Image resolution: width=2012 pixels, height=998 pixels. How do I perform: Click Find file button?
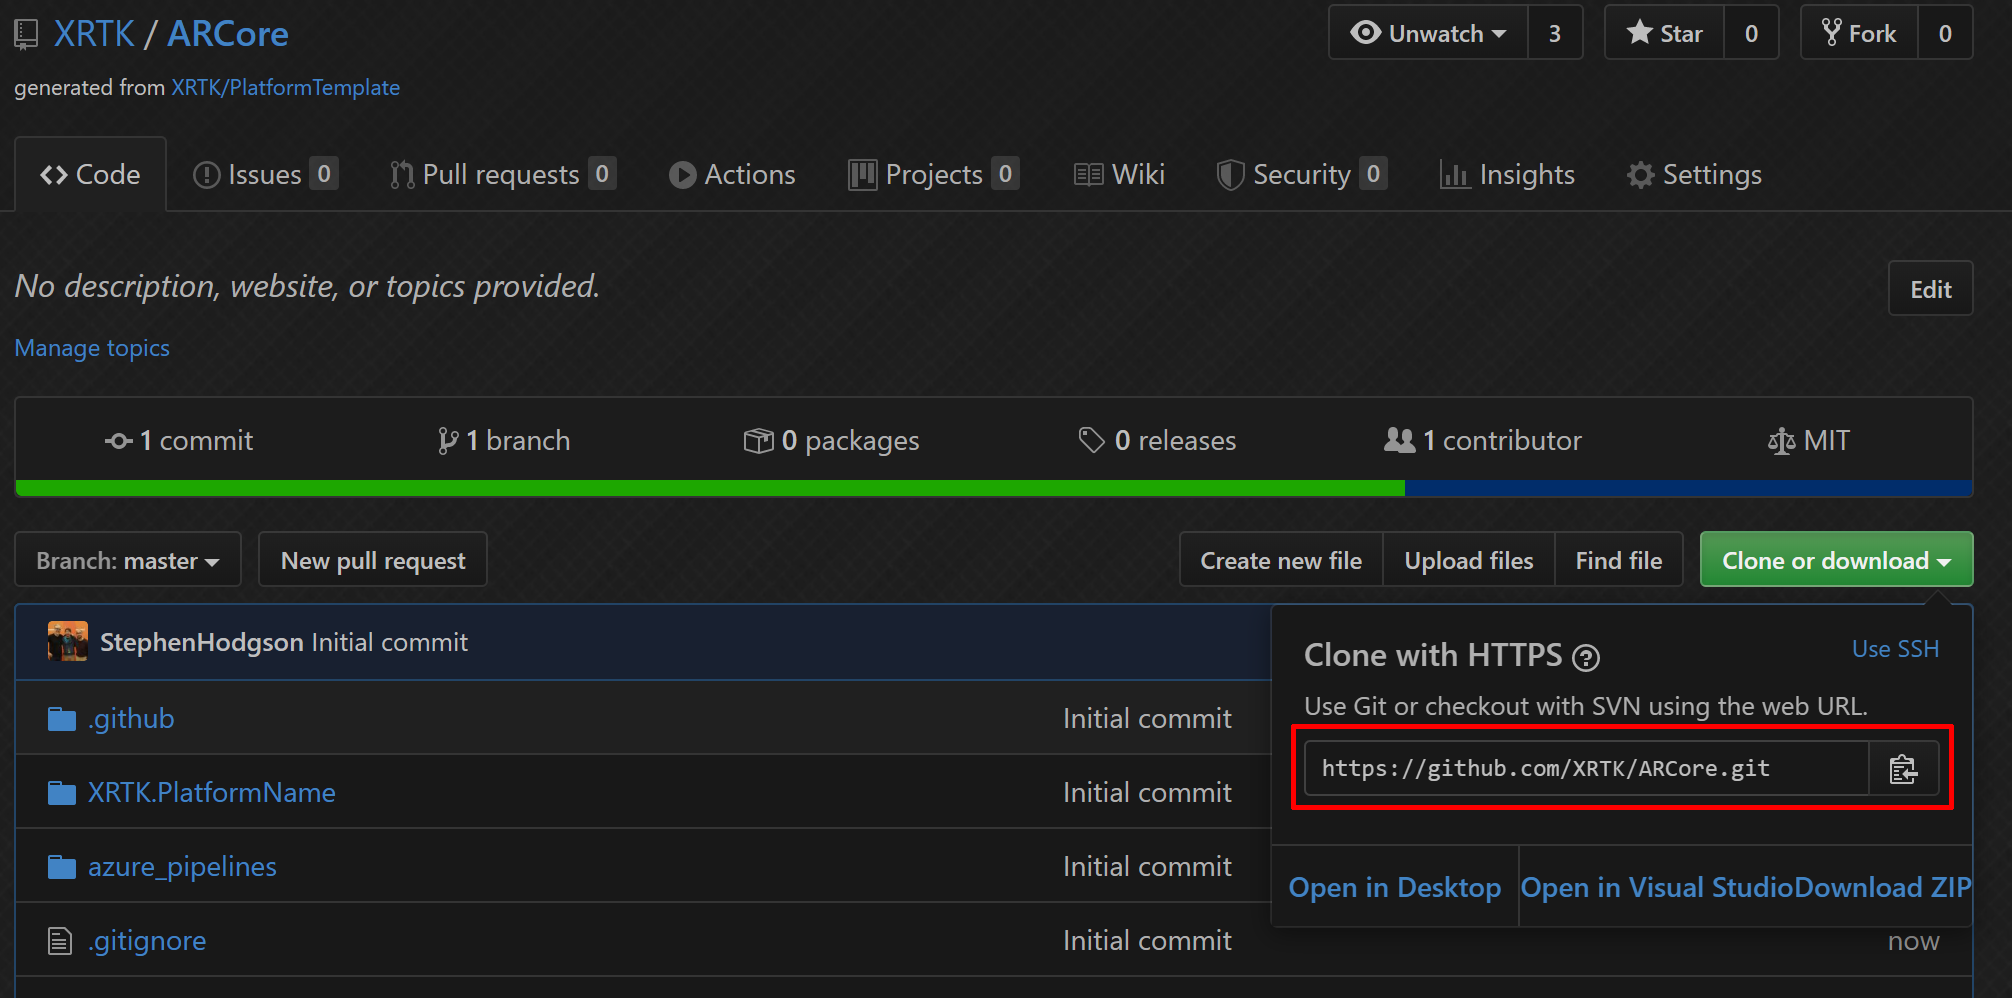pos(1619,561)
